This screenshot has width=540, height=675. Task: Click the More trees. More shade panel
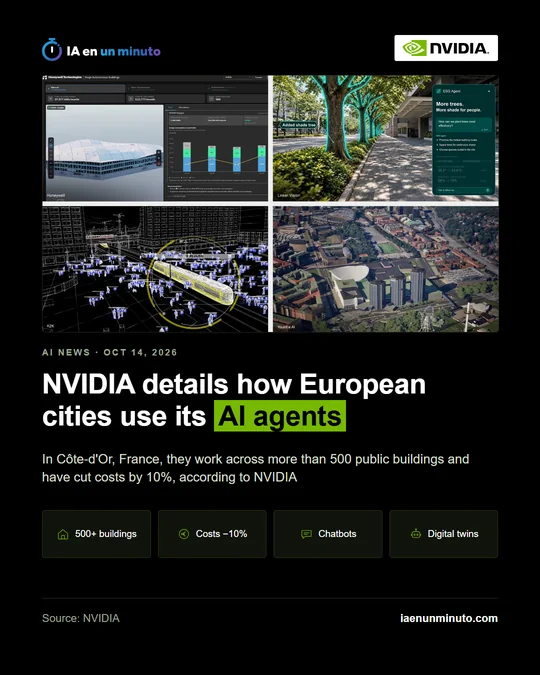(463, 139)
